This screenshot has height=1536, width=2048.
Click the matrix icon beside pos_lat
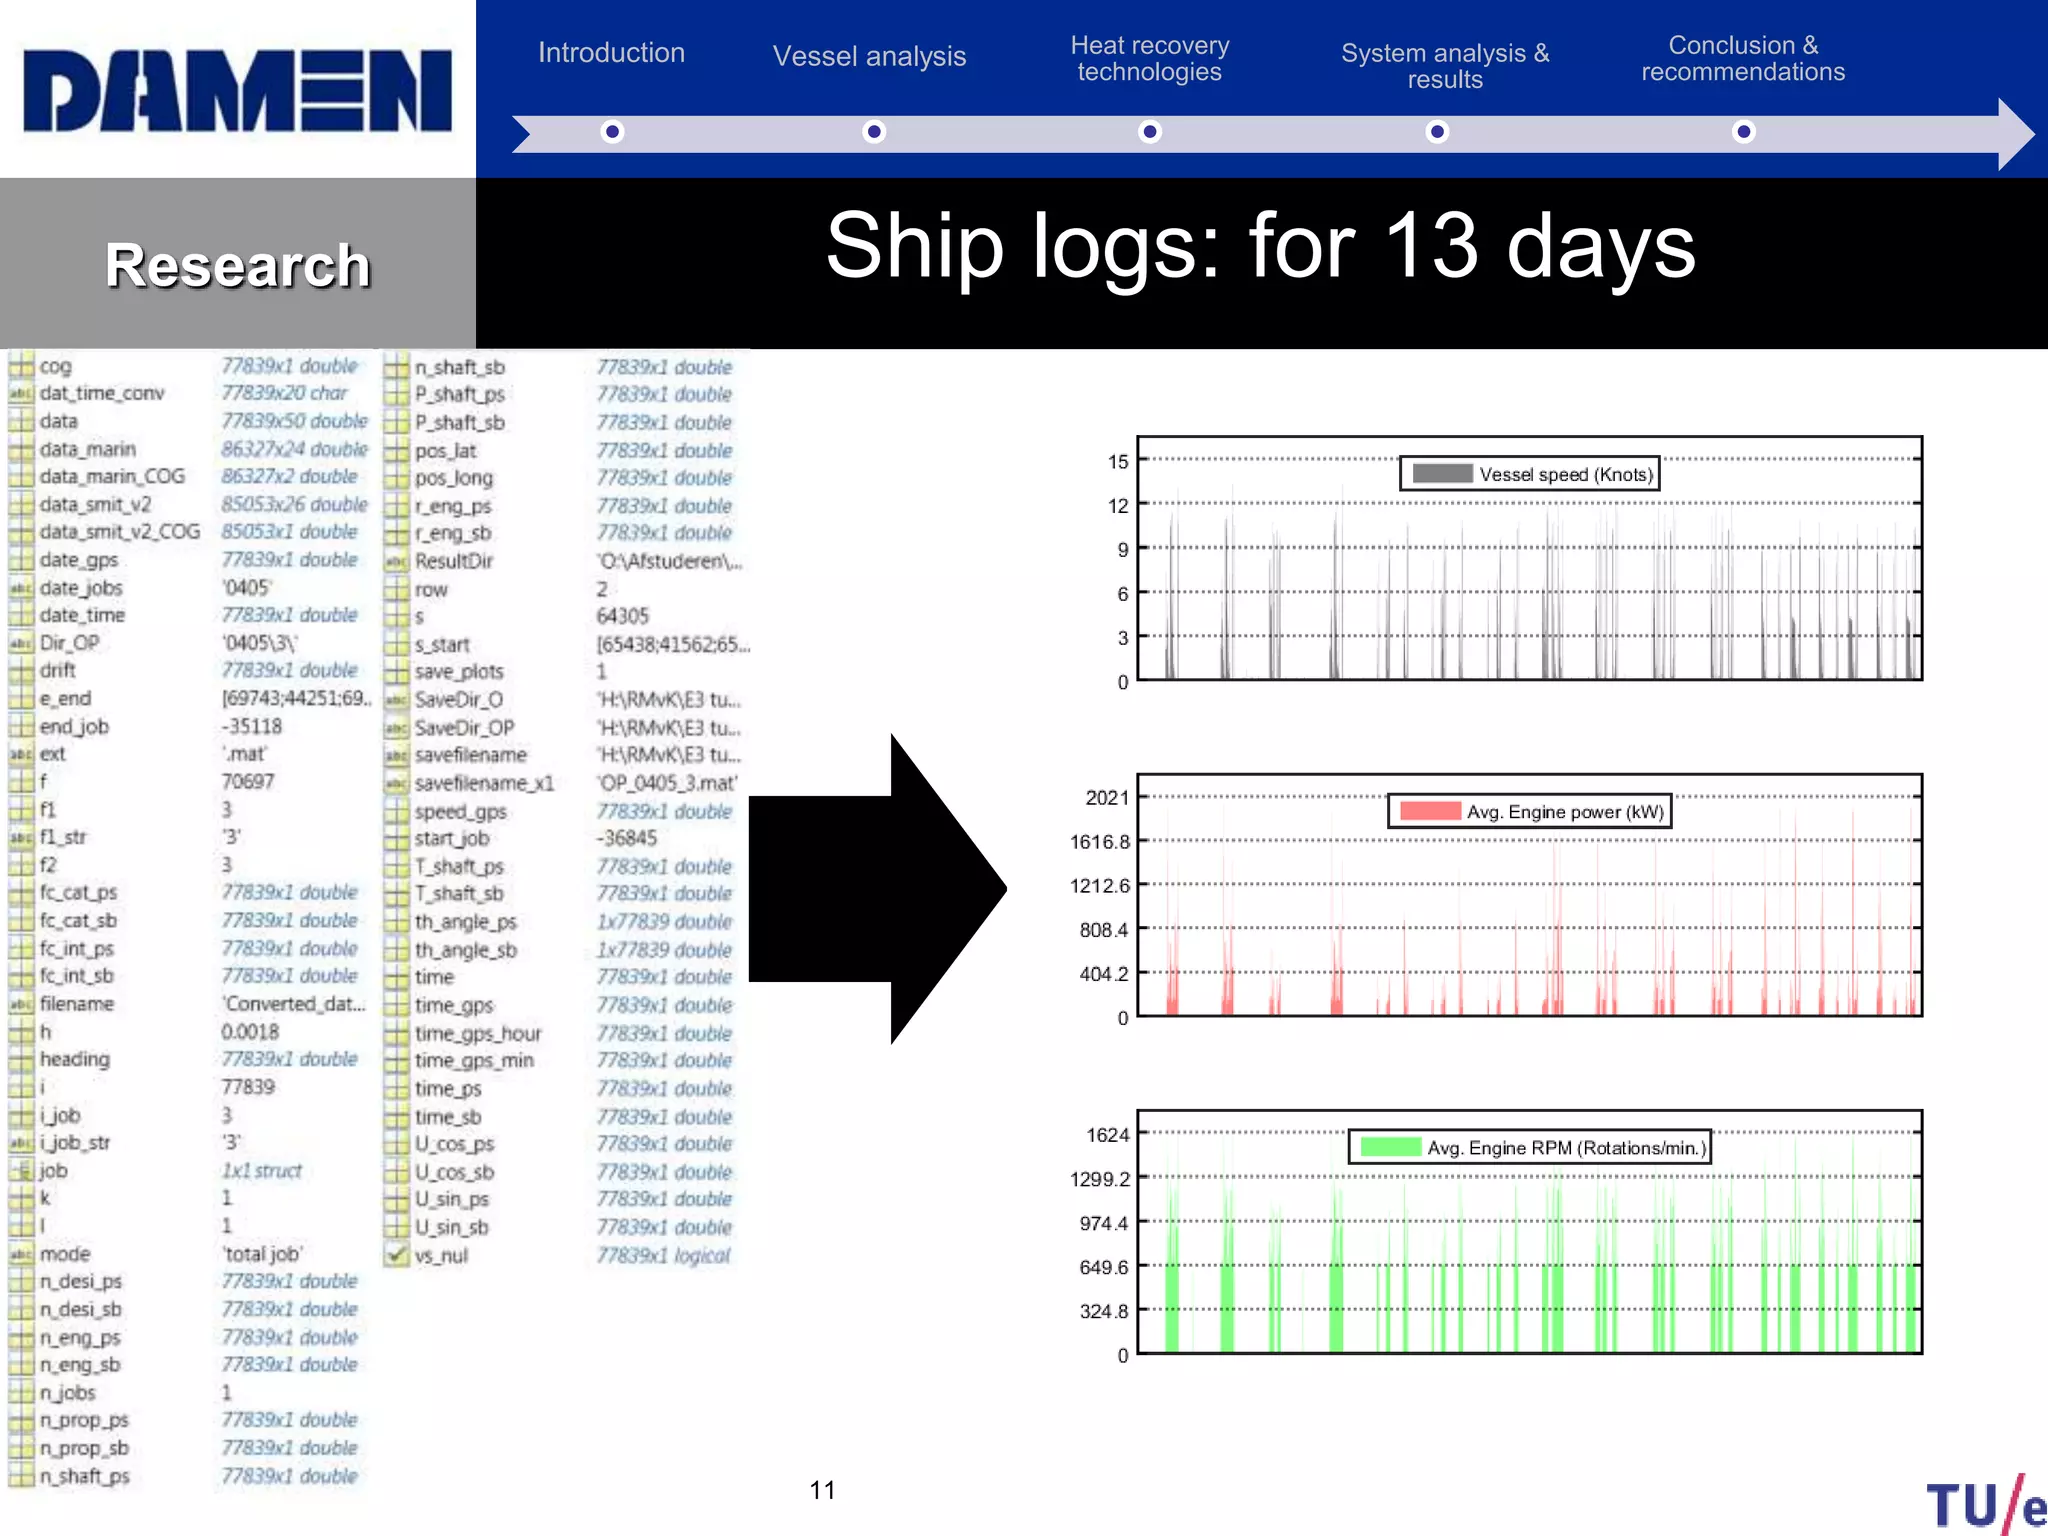pyautogui.click(x=397, y=450)
